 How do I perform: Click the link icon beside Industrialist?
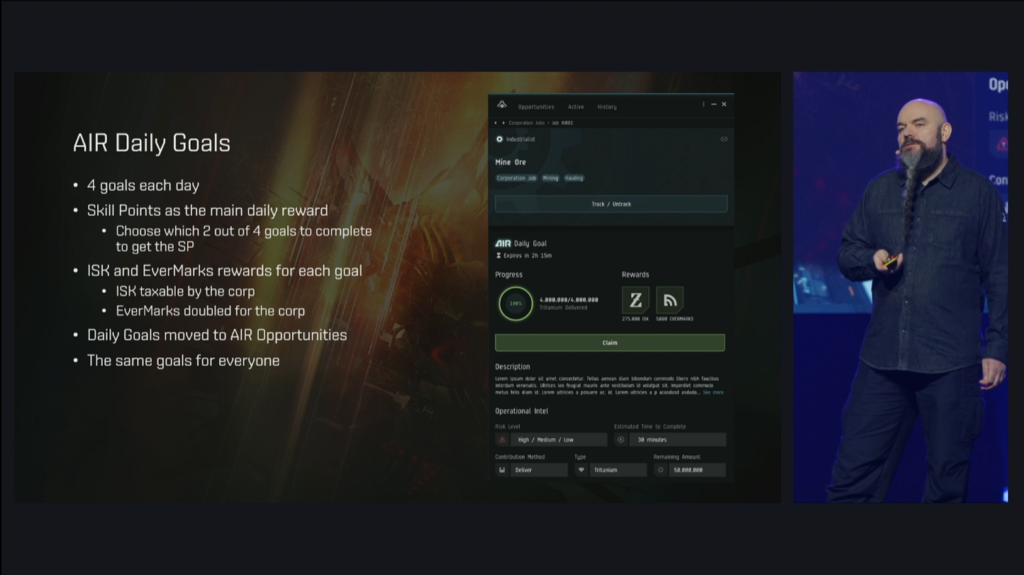click(724, 139)
